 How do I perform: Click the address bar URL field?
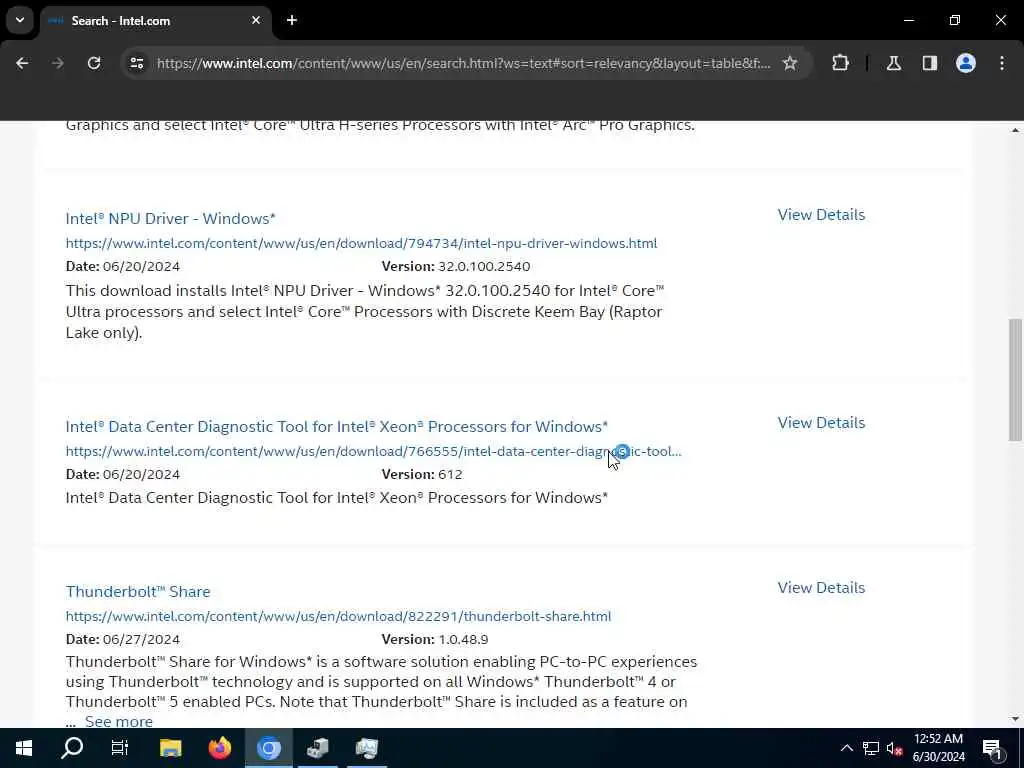[x=464, y=63]
